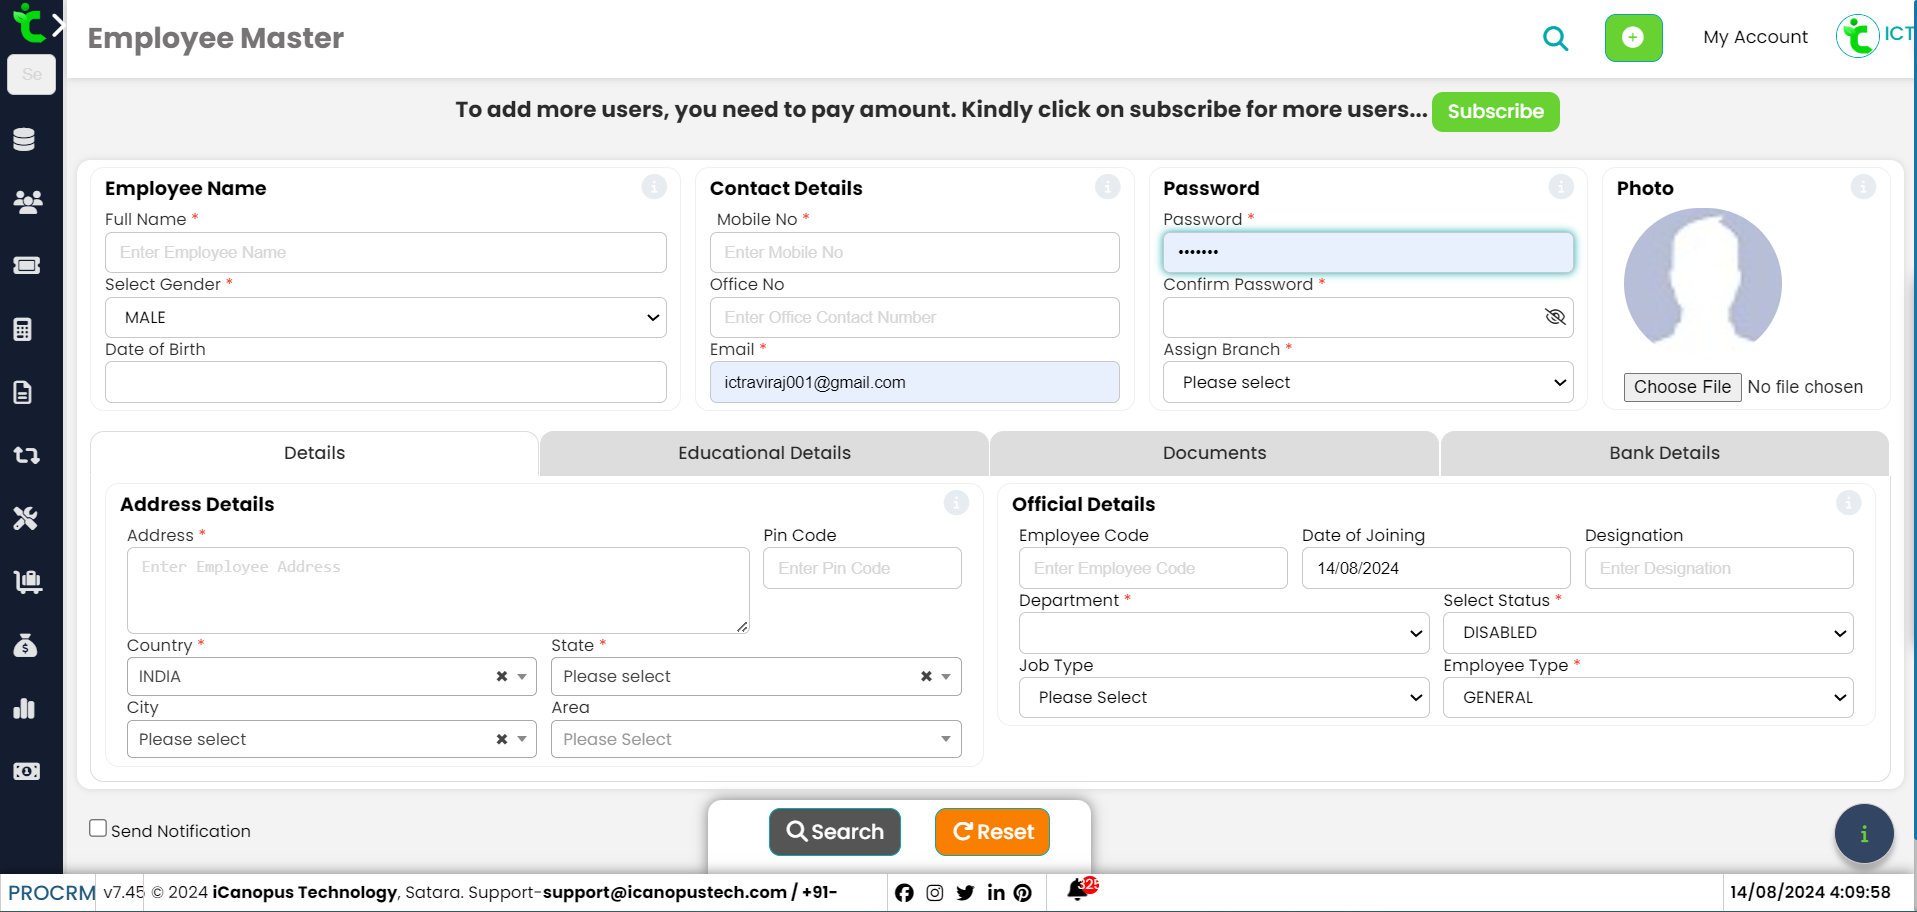Viewport: 1917px width, 912px height.
Task: Expand the Select Gender dropdown
Action: pos(385,318)
